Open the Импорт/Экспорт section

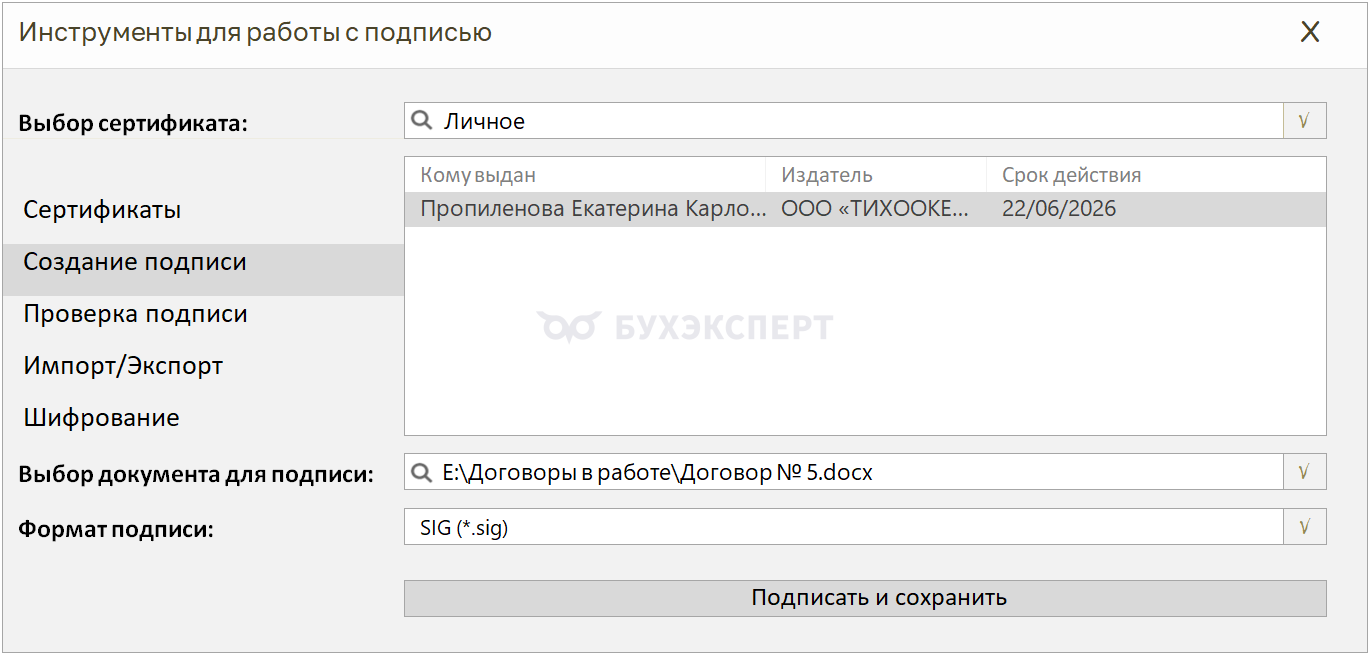123,366
